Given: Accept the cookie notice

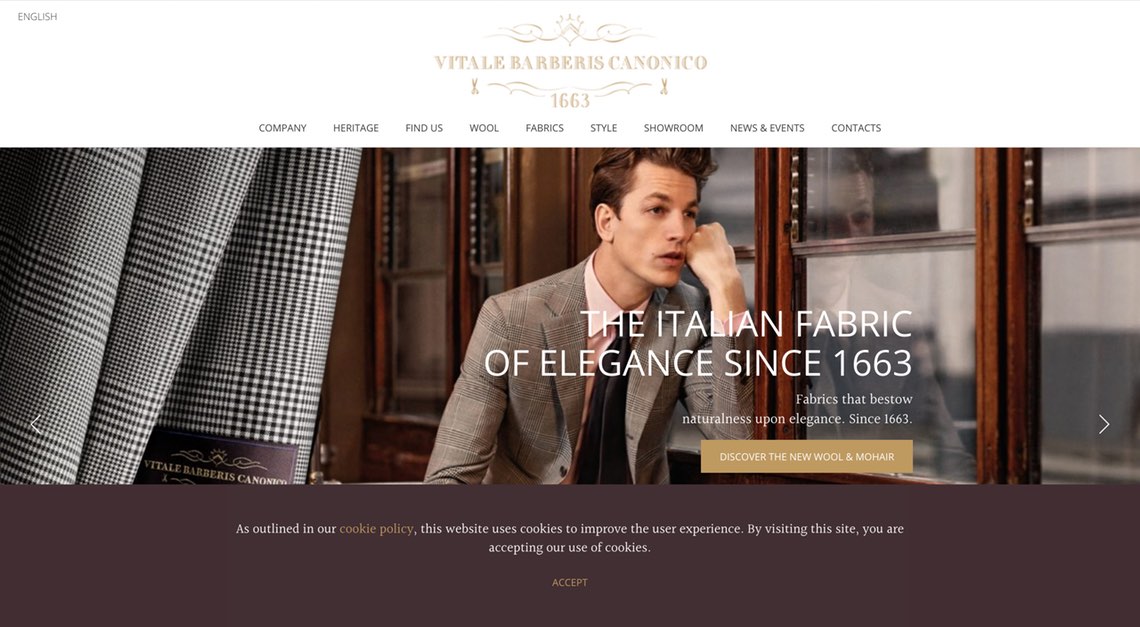Looking at the screenshot, I should click(x=569, y=582).
